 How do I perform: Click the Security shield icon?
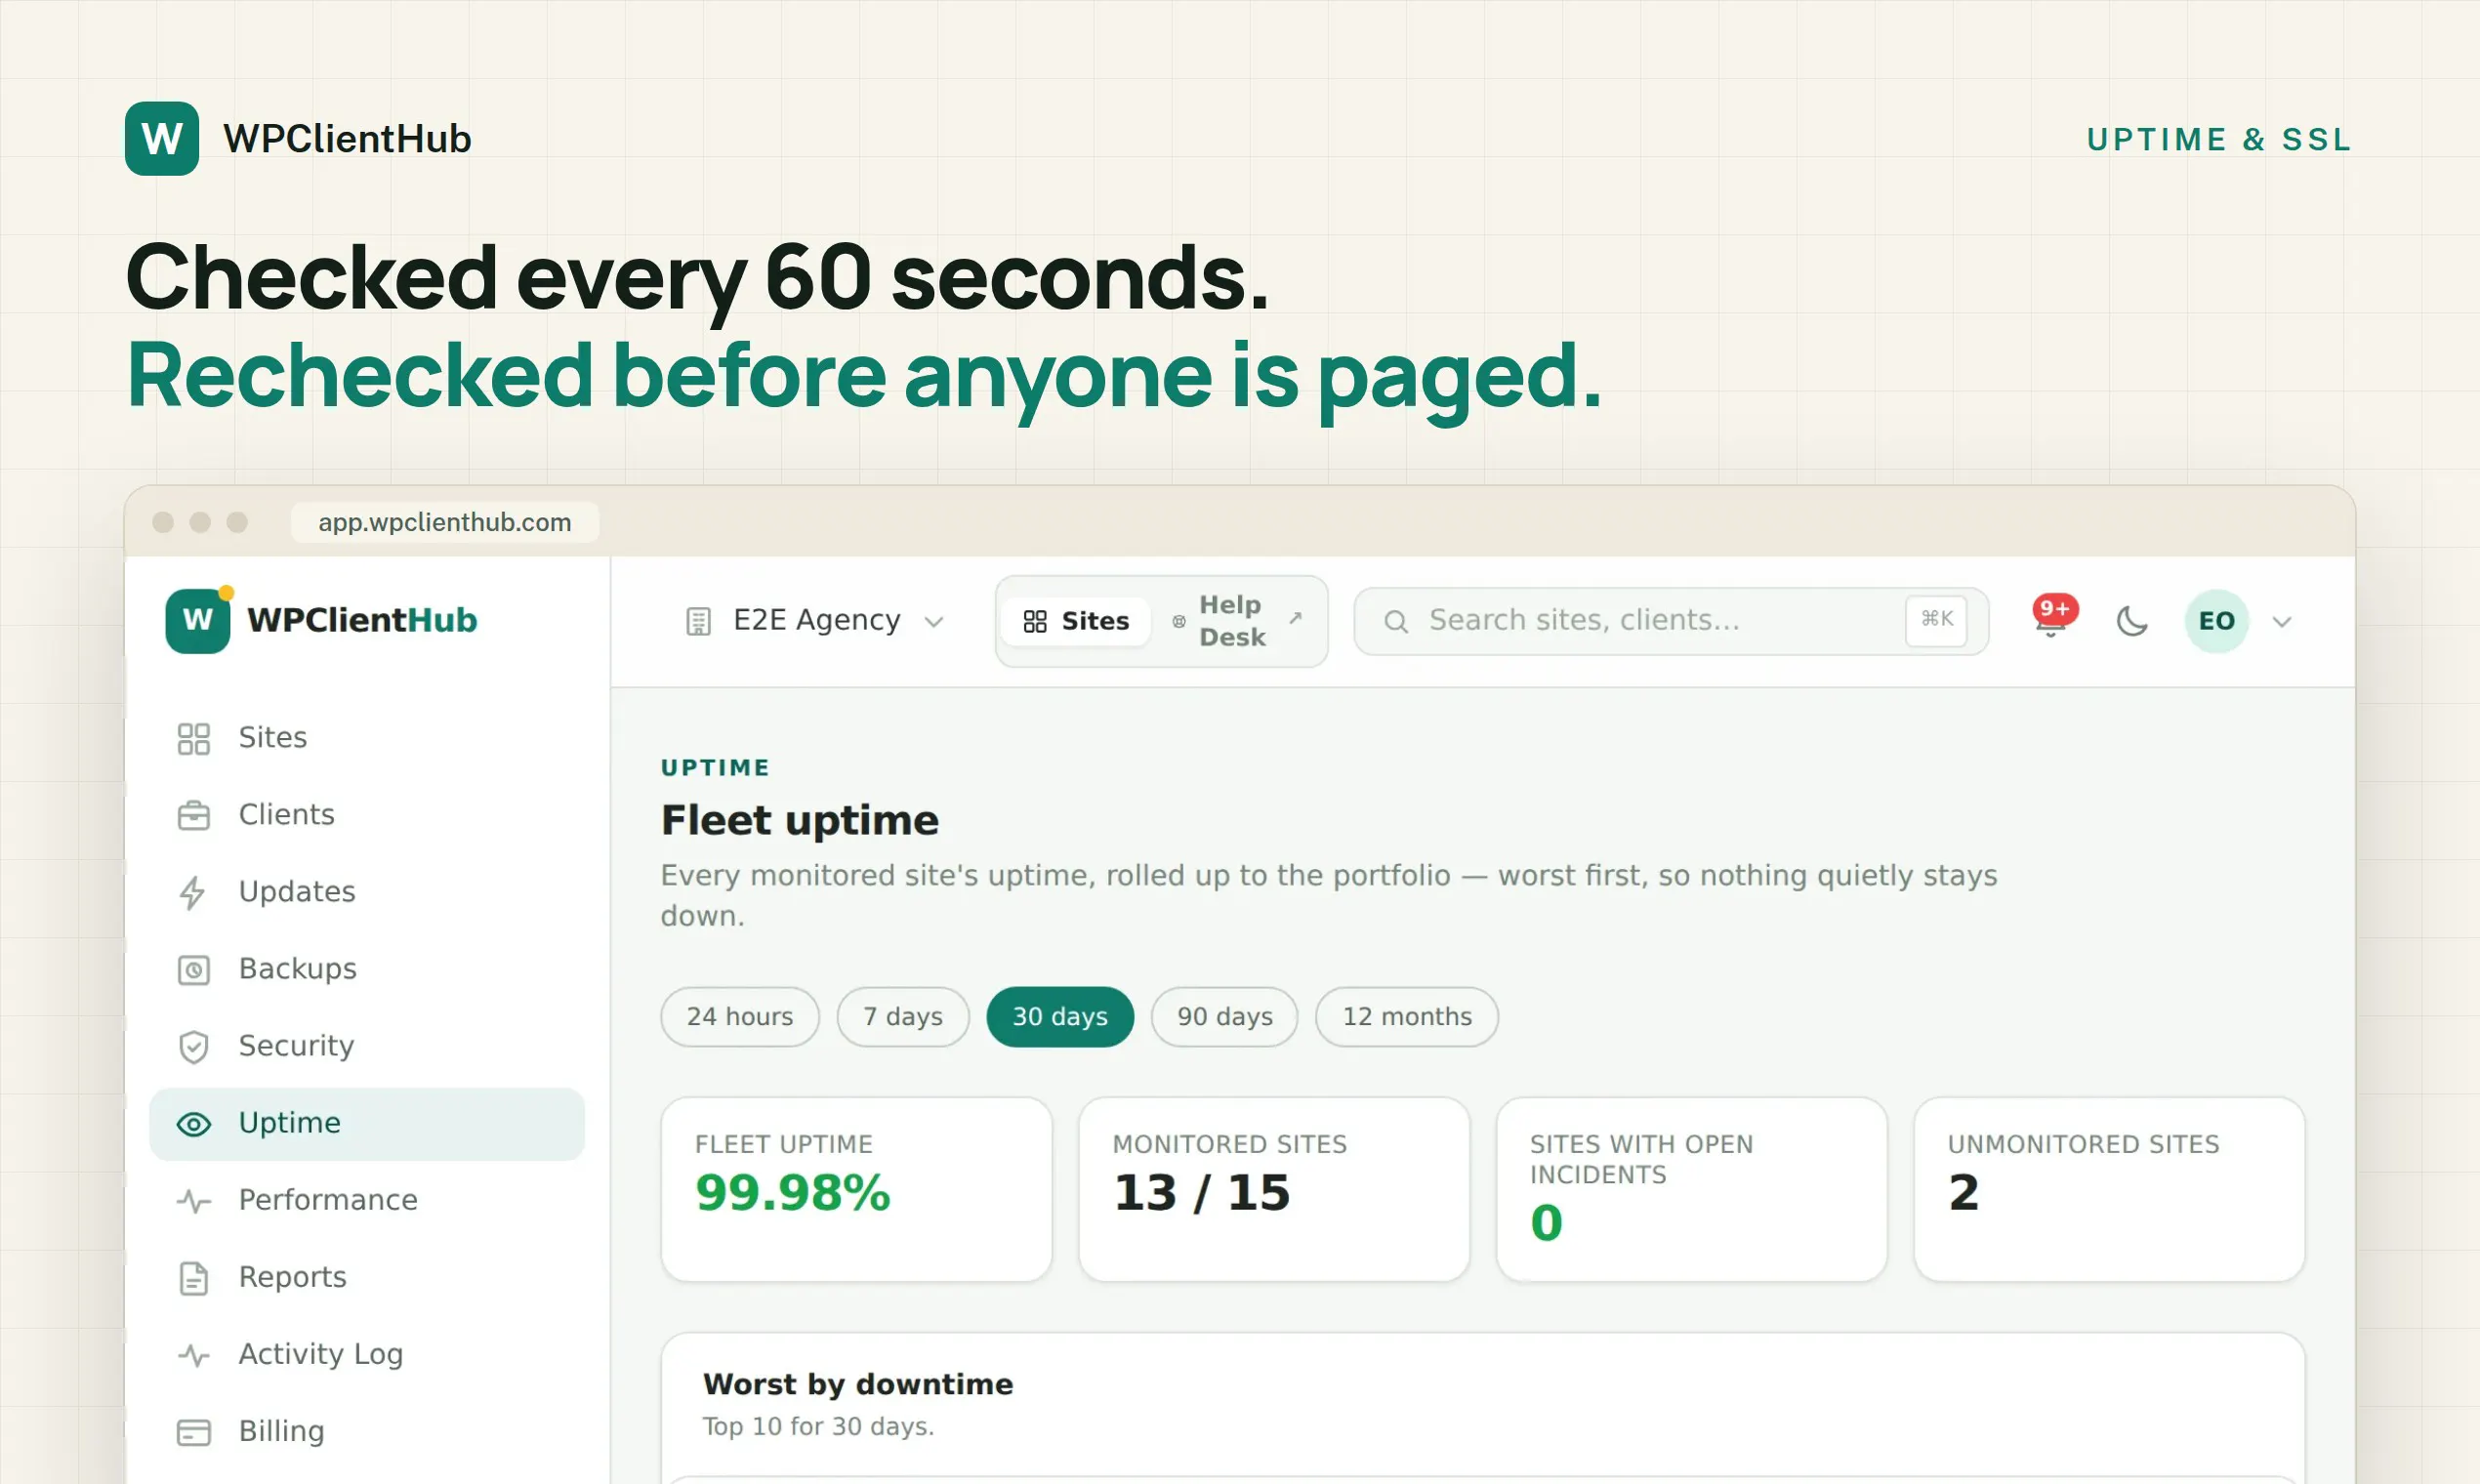coord(193,1047)
